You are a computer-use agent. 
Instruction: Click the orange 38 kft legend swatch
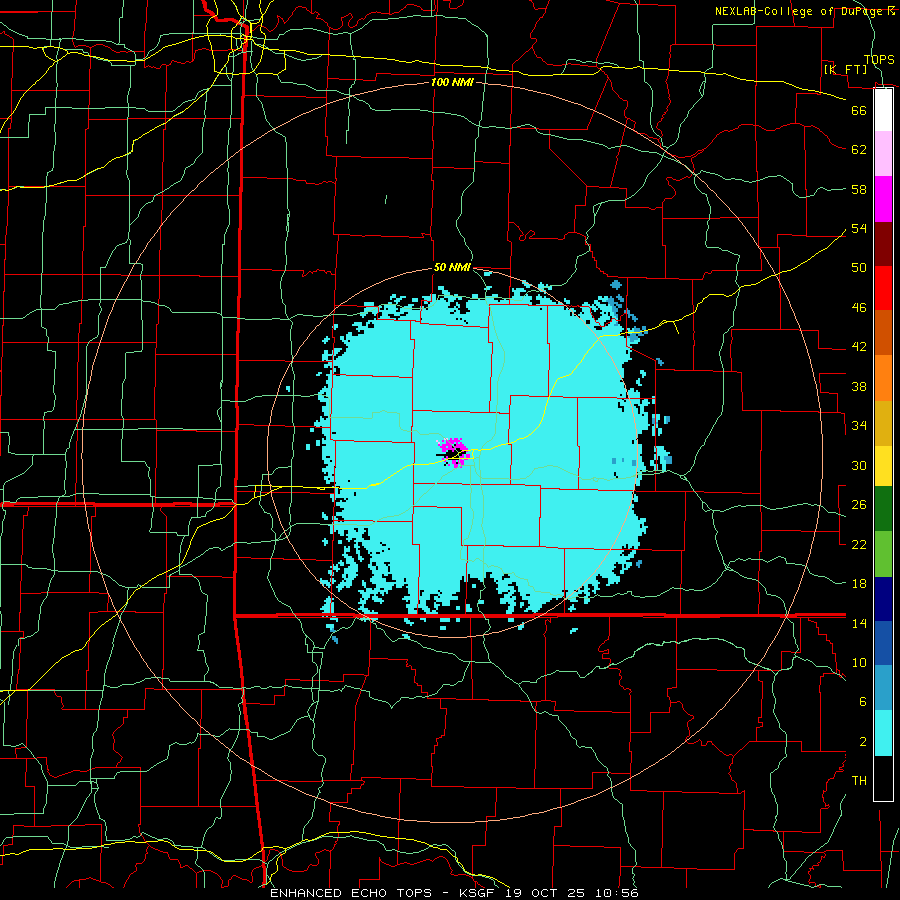tap(883, 378)
